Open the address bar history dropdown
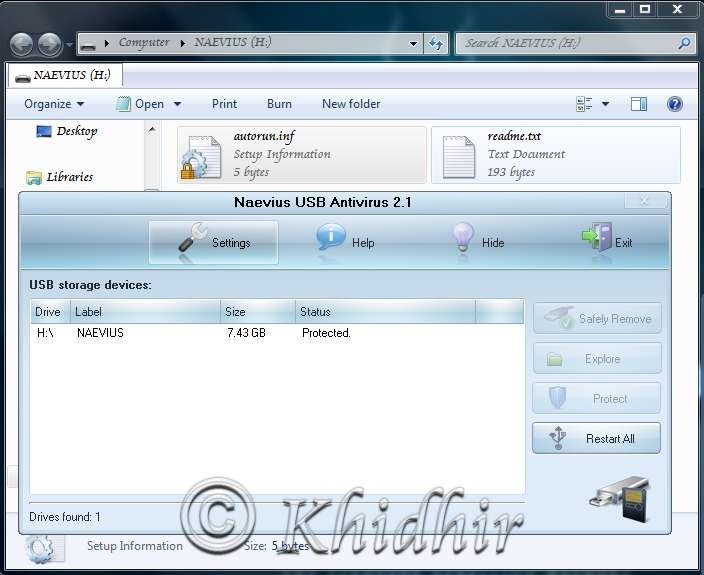 [x=414, y=44]
